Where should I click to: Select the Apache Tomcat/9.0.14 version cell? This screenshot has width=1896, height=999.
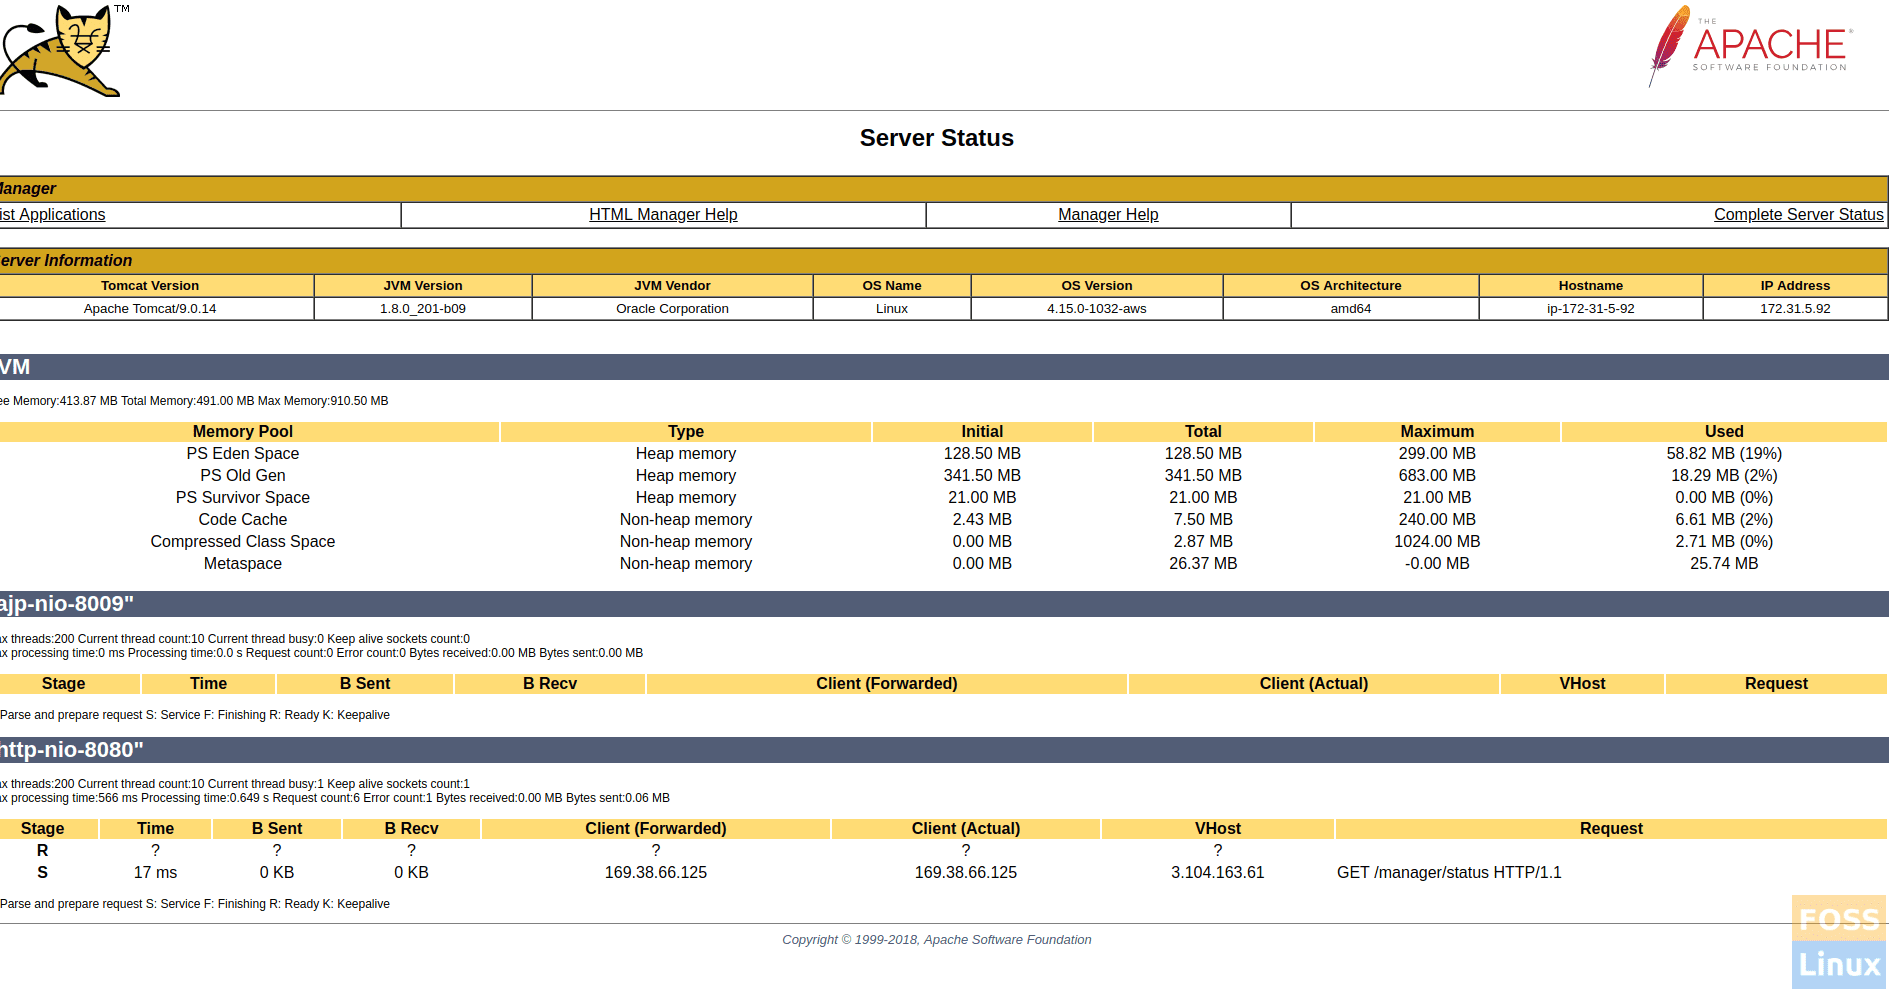pyautogui.click(x=150, y=309)
